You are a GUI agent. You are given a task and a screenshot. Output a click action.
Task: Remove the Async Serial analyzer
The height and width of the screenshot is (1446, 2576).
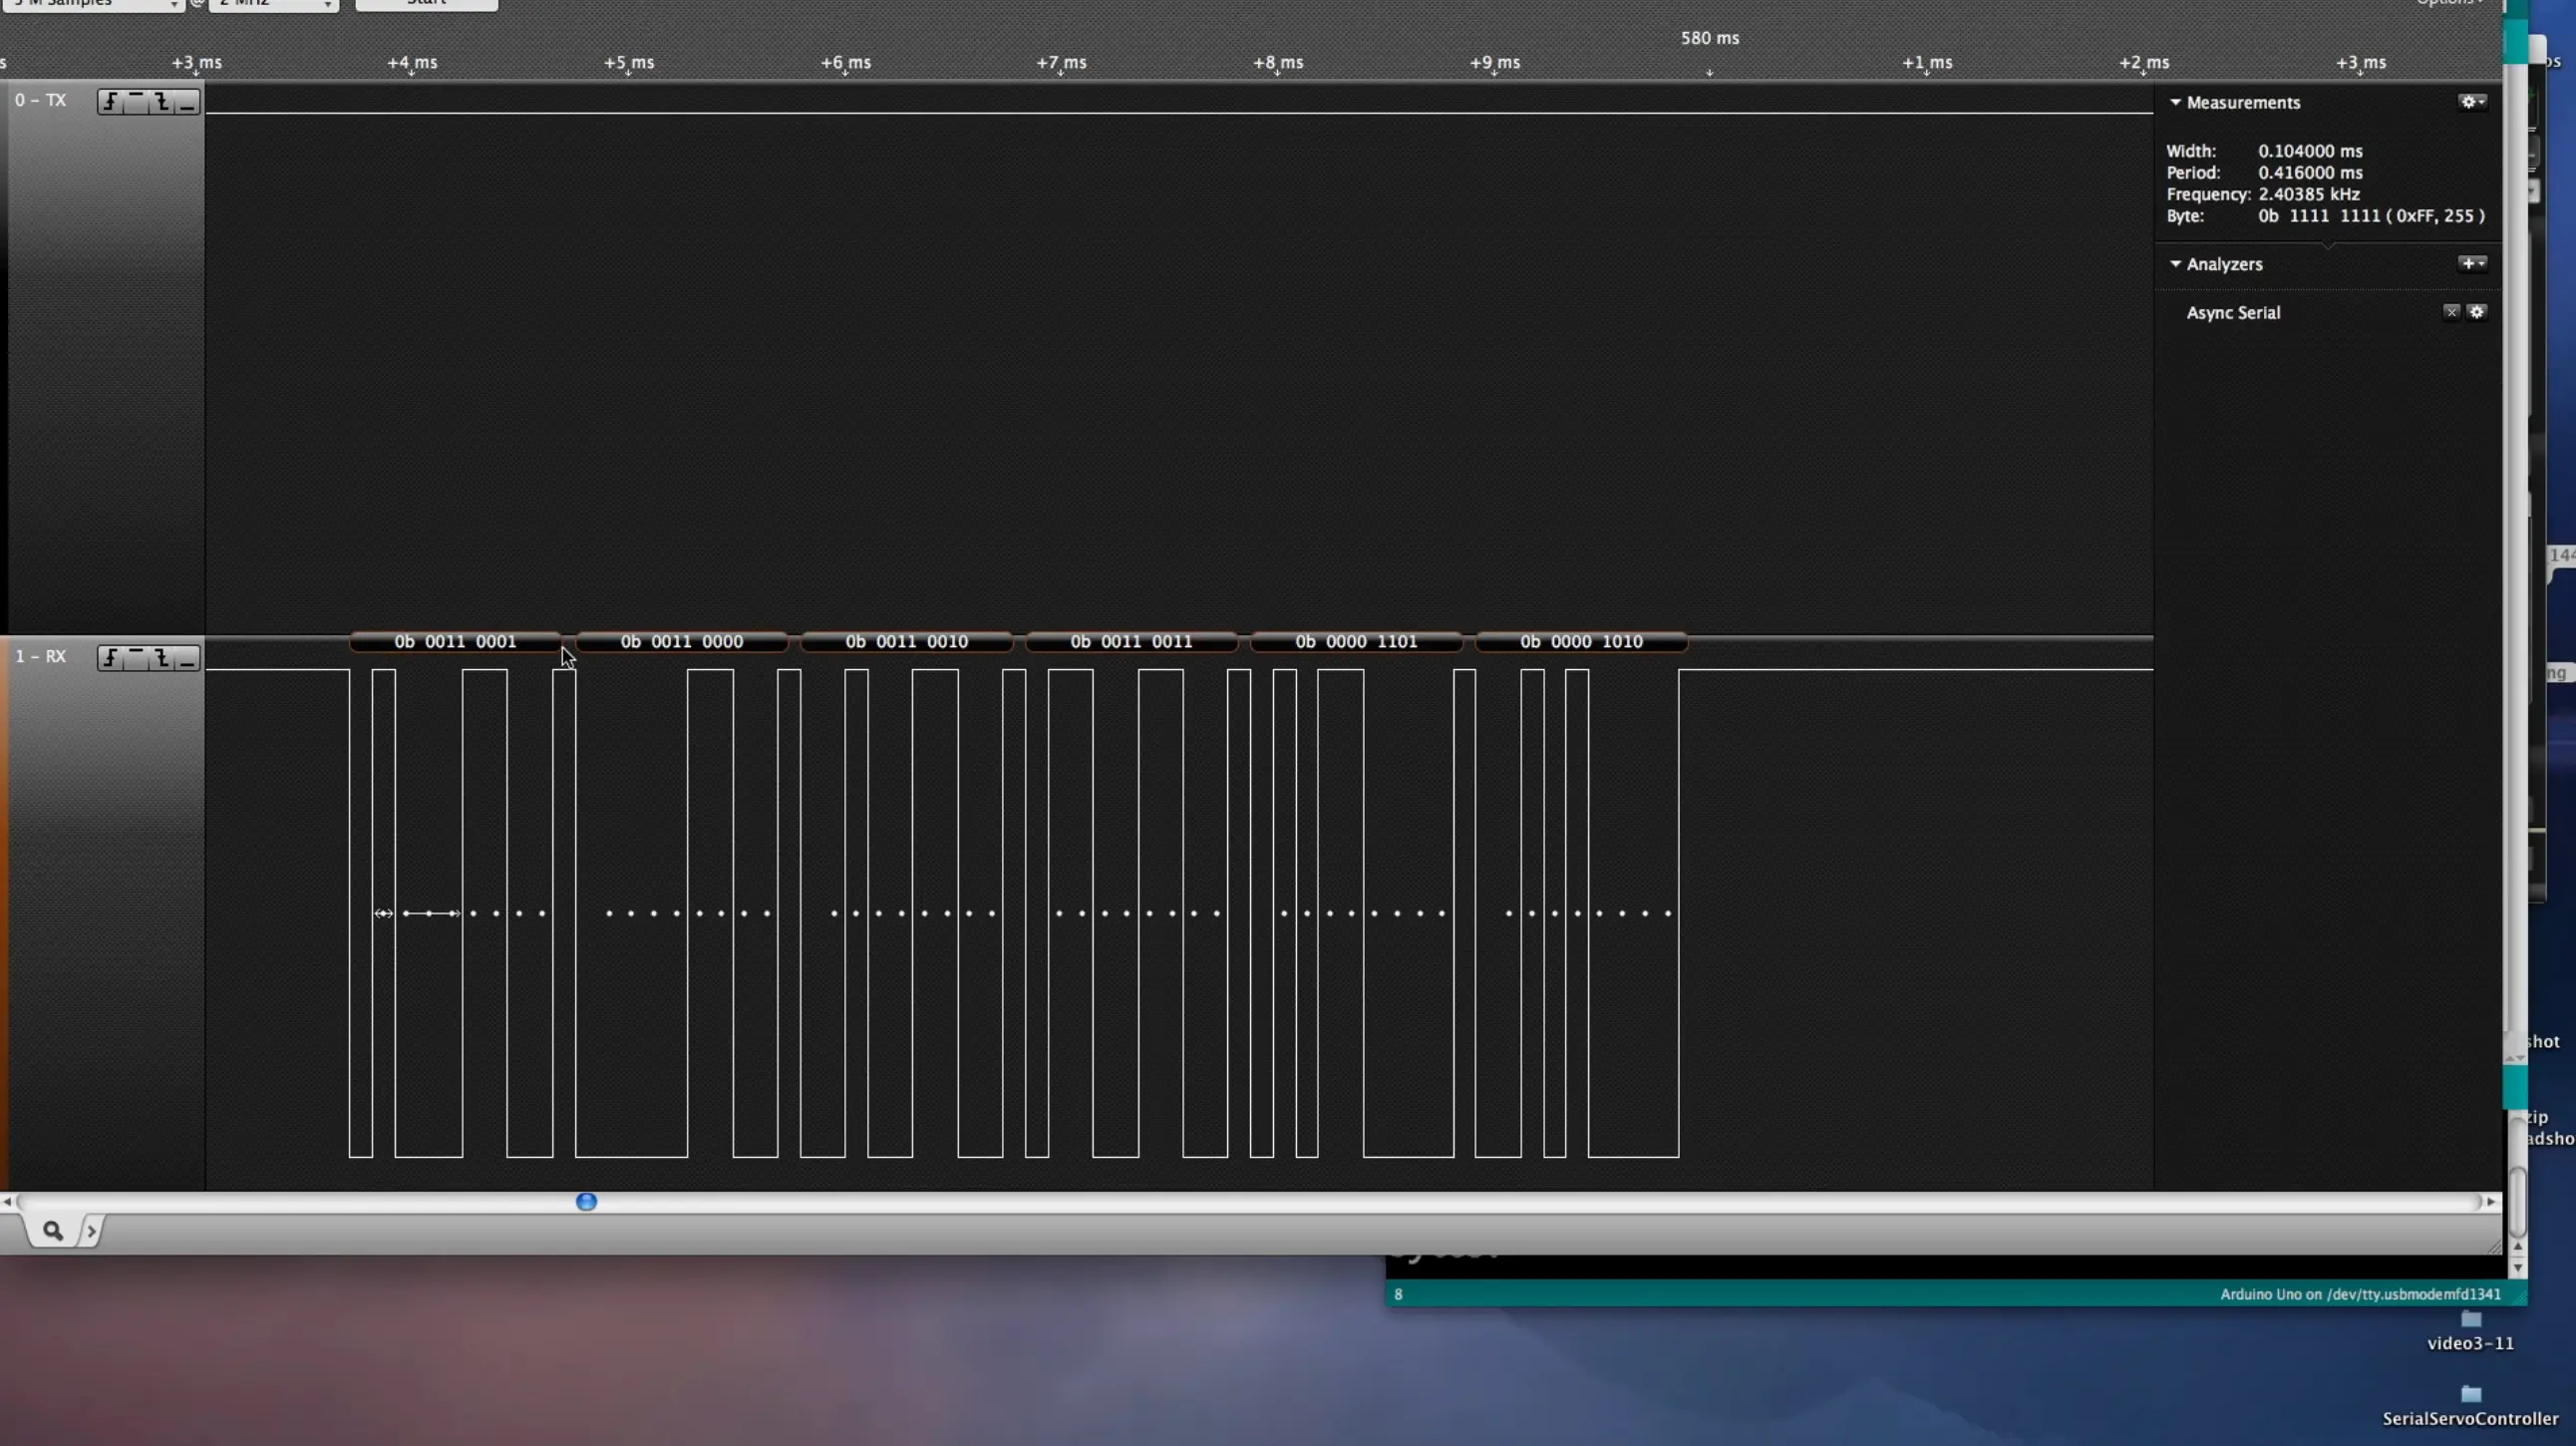[x=2451, y=312]
